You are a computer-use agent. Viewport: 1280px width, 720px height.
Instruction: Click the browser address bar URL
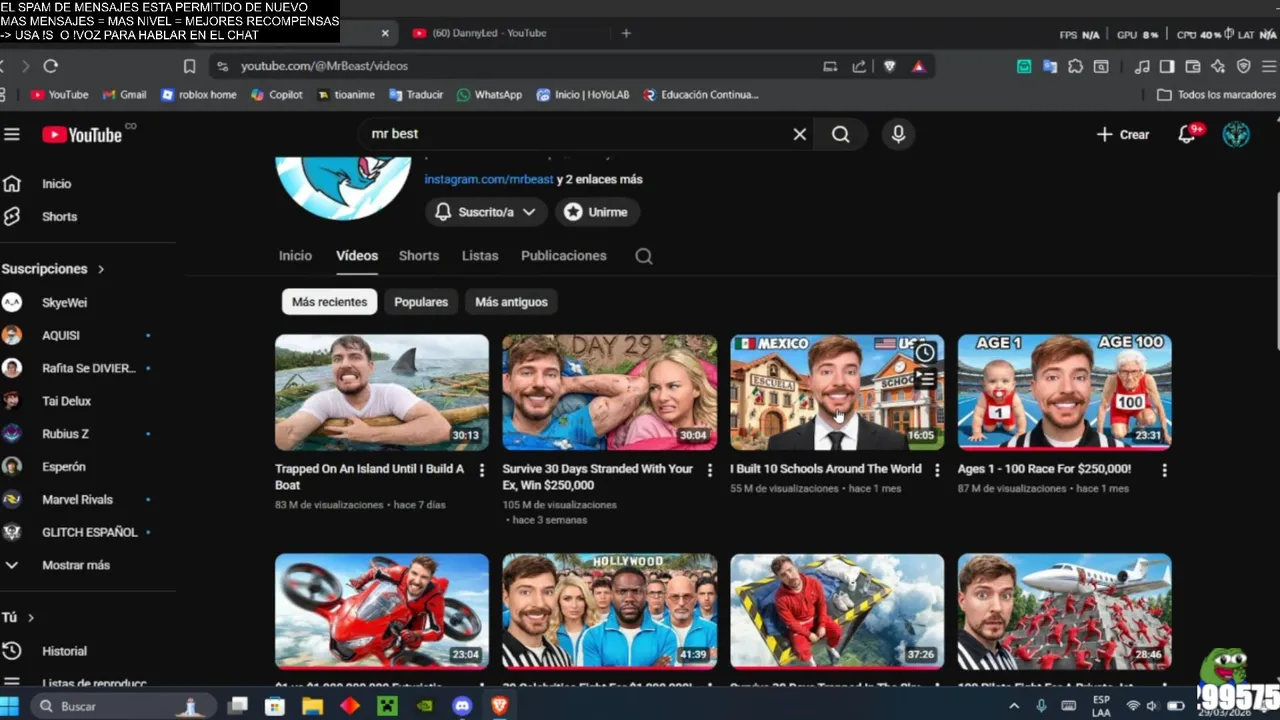point(324,66)
